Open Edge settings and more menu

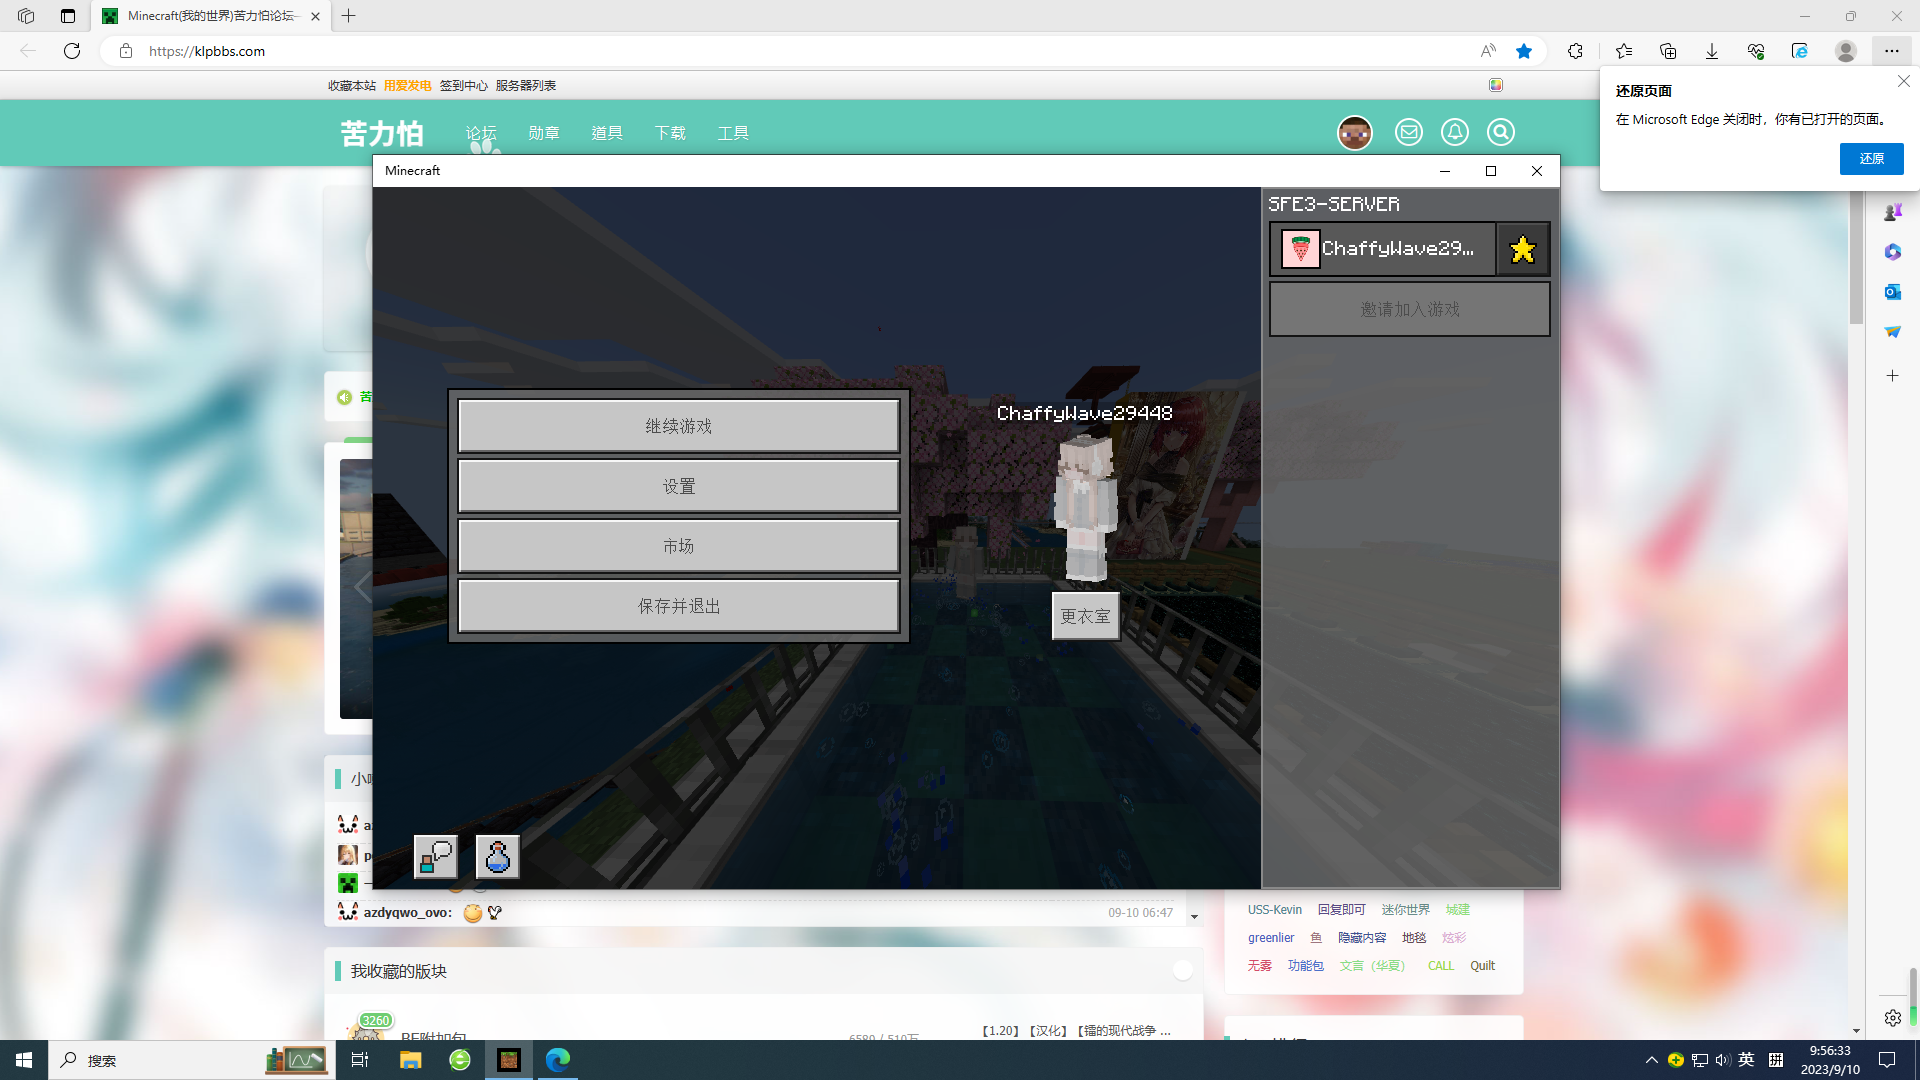point(1892,51)
